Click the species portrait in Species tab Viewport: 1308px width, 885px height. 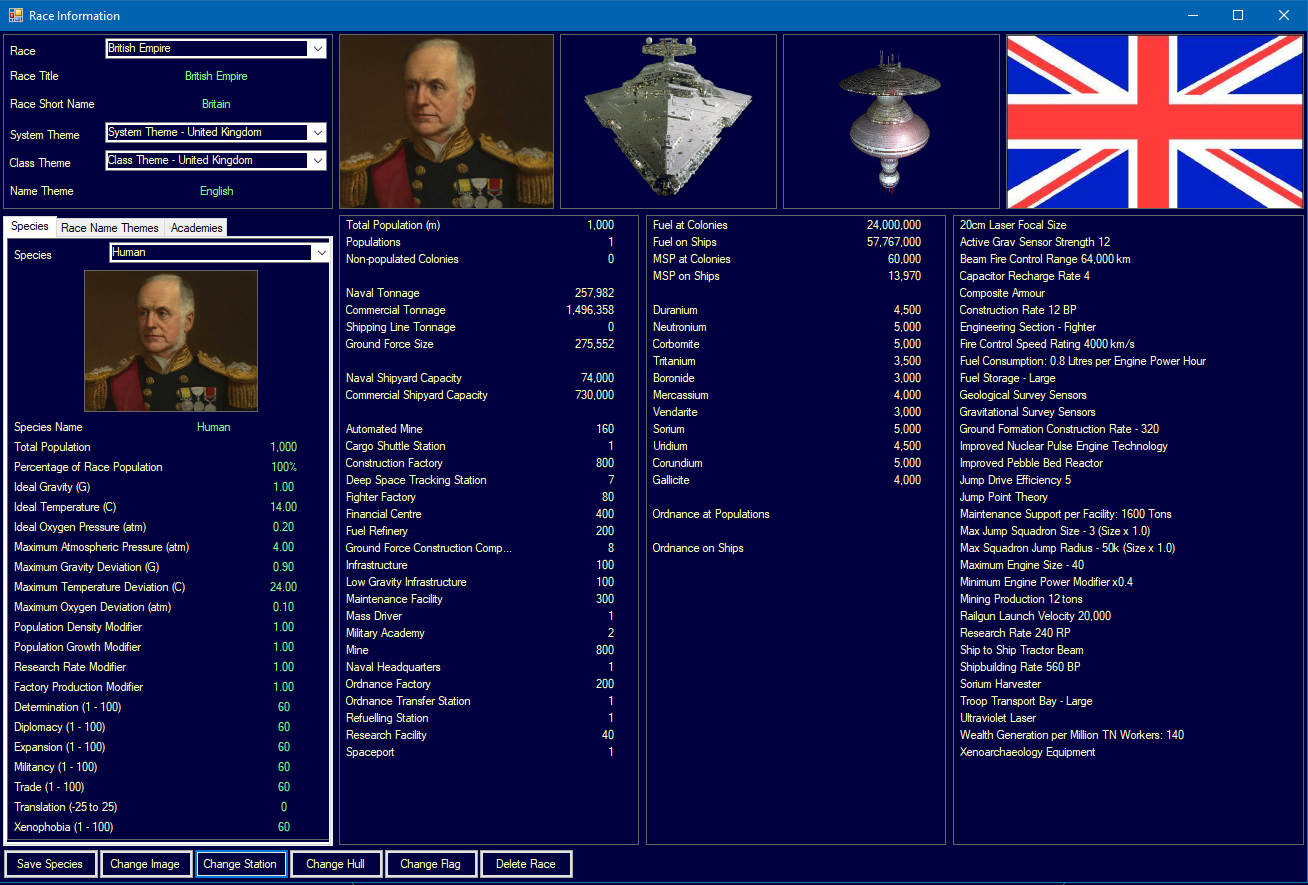tap(171, 340)
